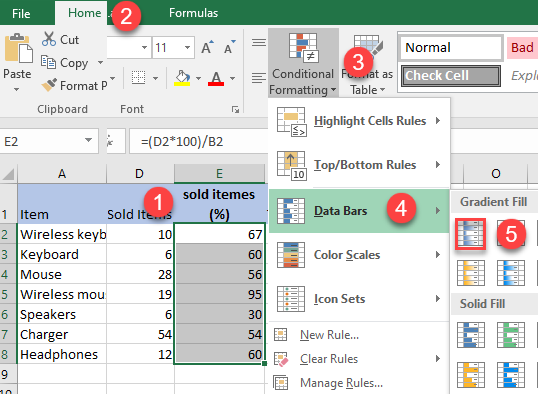Image resolution: width=538 pixels, height=394 pixels.
Task: Select blue solid fill data bar
Action: pyautogui.click(x=471, y=335)
